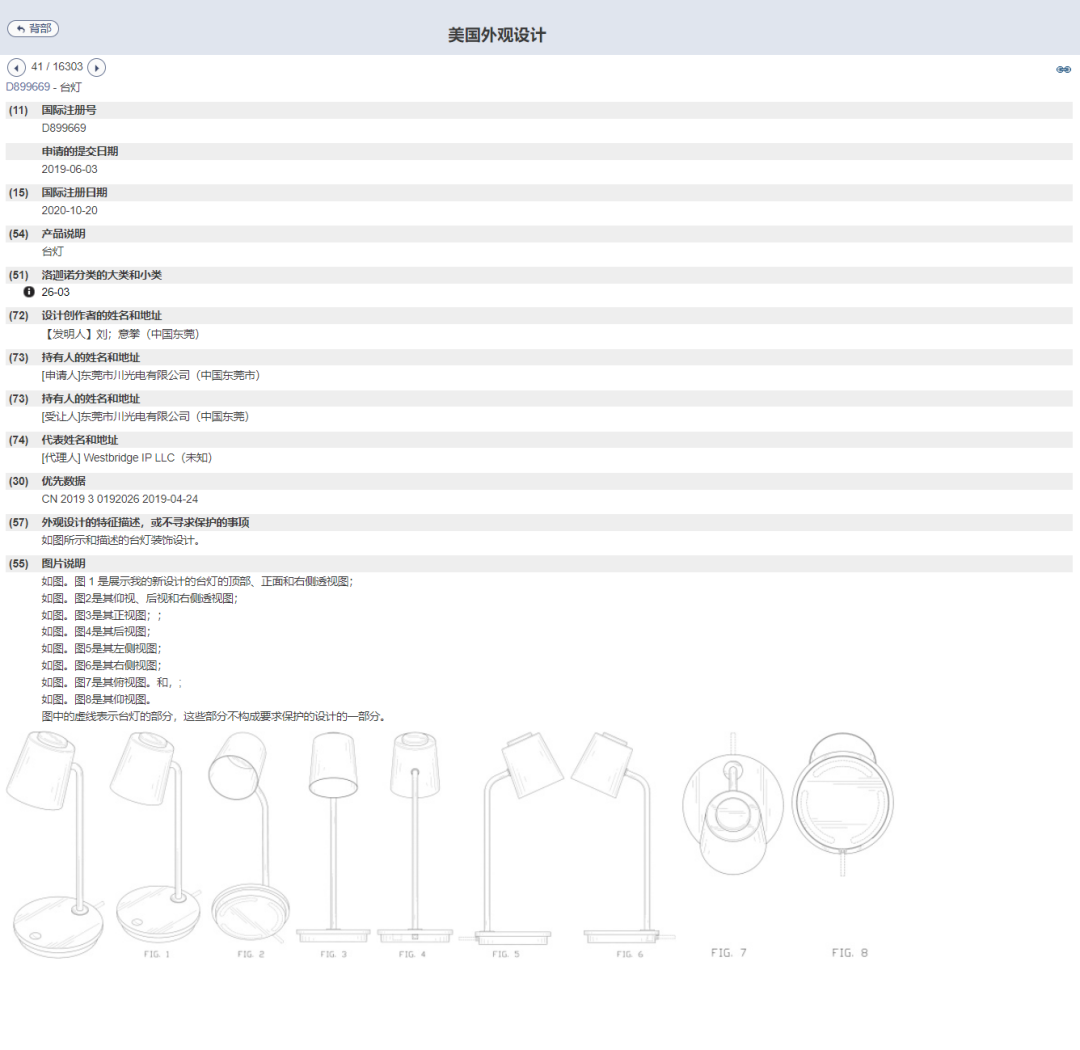1080x1050 pixels.
Task: Open the FIG. 7 top view thumbnail
Action: [732, 845]
